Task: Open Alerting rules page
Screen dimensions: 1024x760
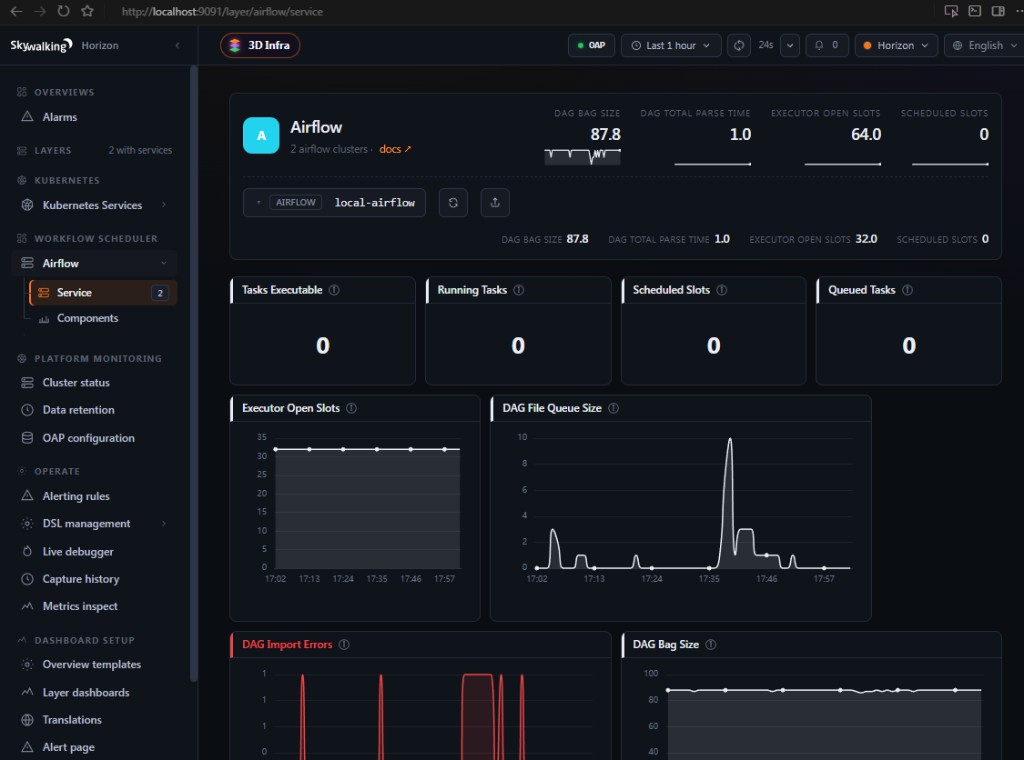Action: 95,496
